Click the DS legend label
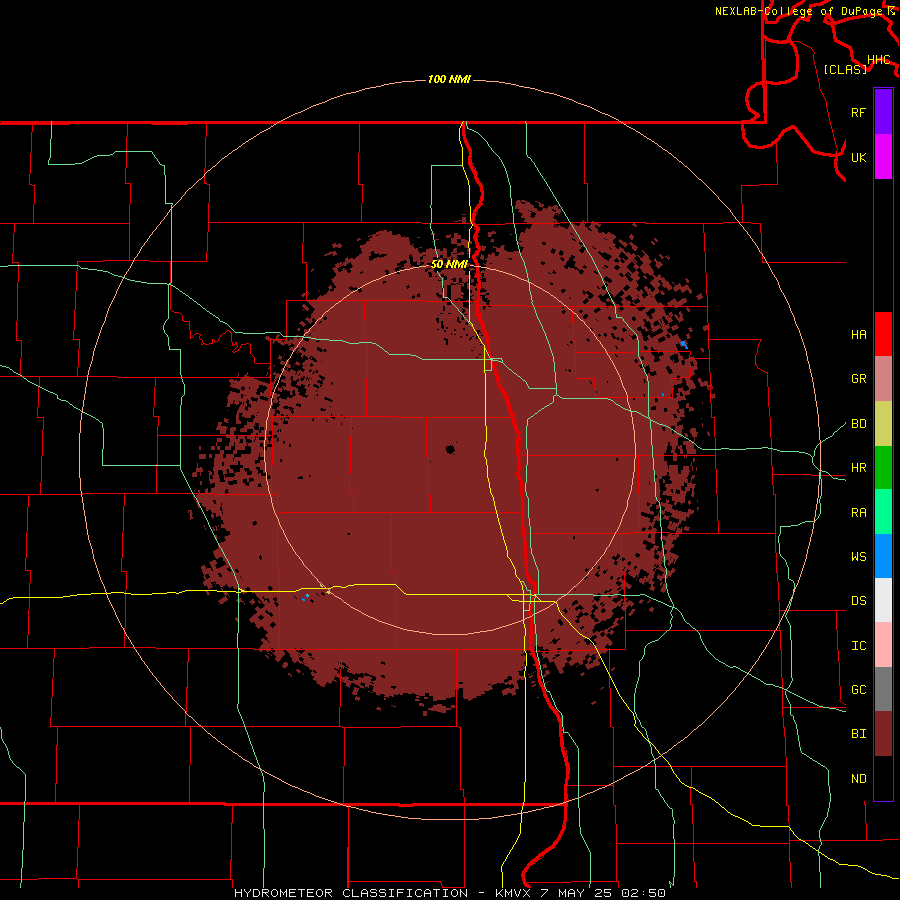The width and height of the screenshot is (900, 900). coord(858,600)
